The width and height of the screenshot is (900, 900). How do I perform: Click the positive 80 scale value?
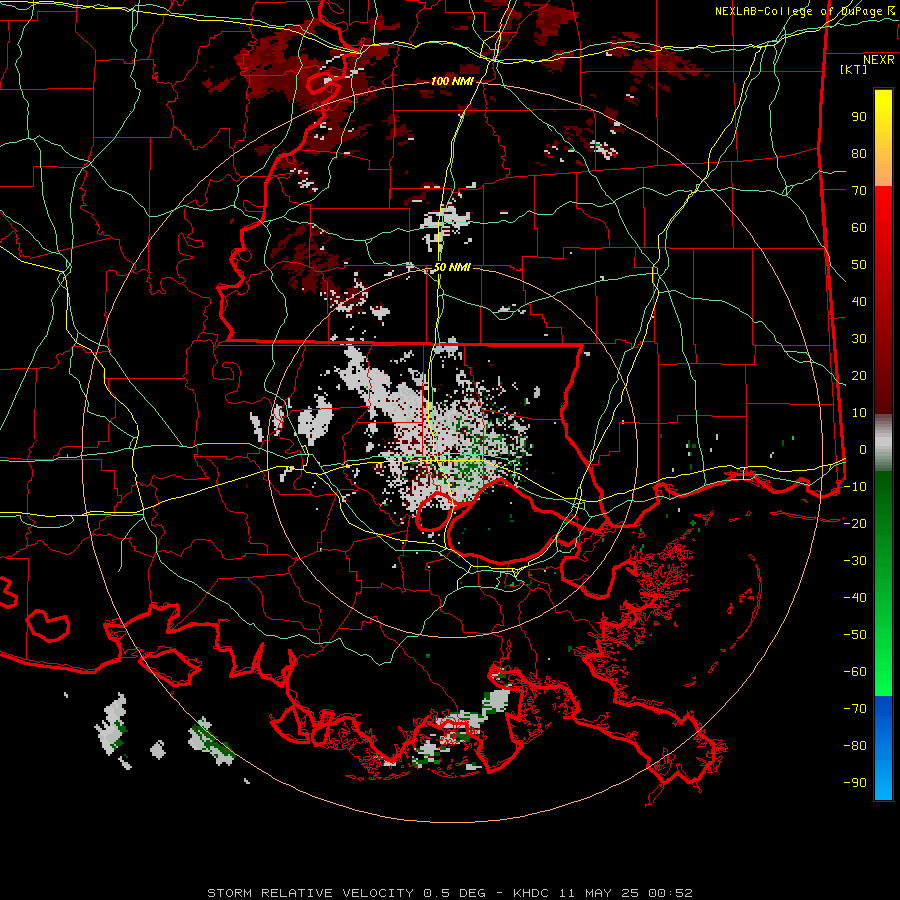click(859, 153)
